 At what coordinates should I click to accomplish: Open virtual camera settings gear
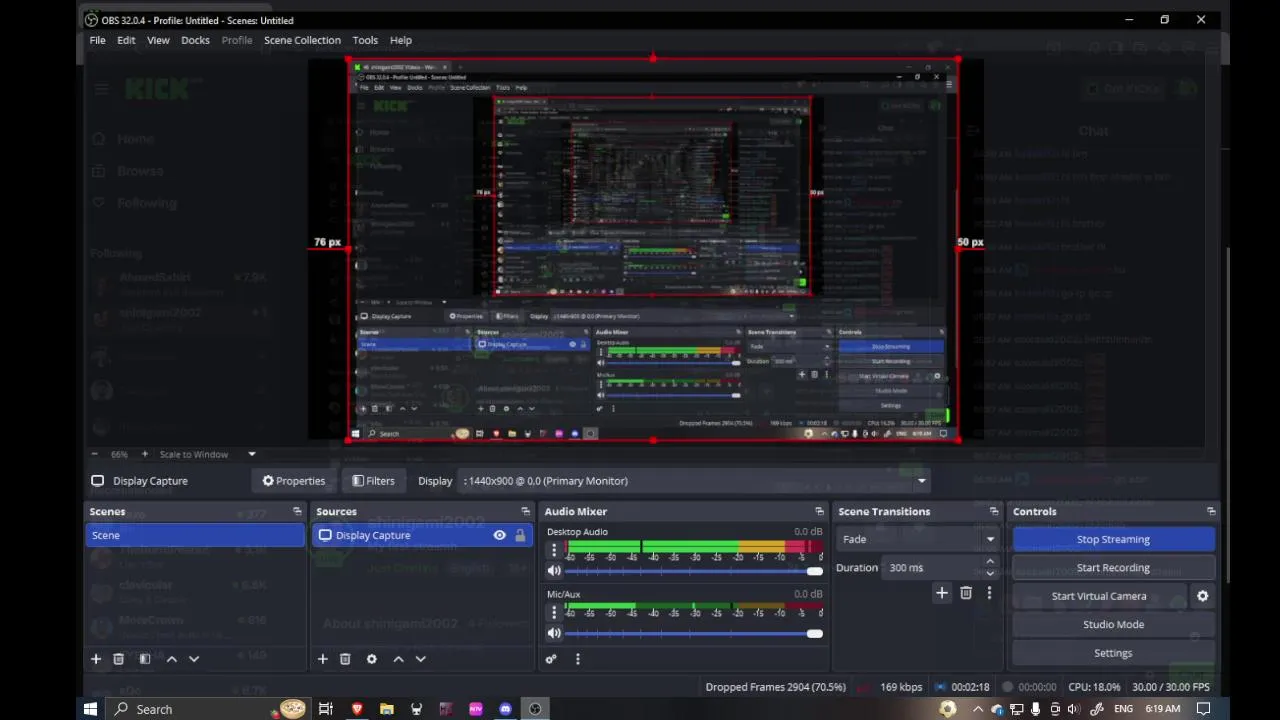coord(1203,596)
